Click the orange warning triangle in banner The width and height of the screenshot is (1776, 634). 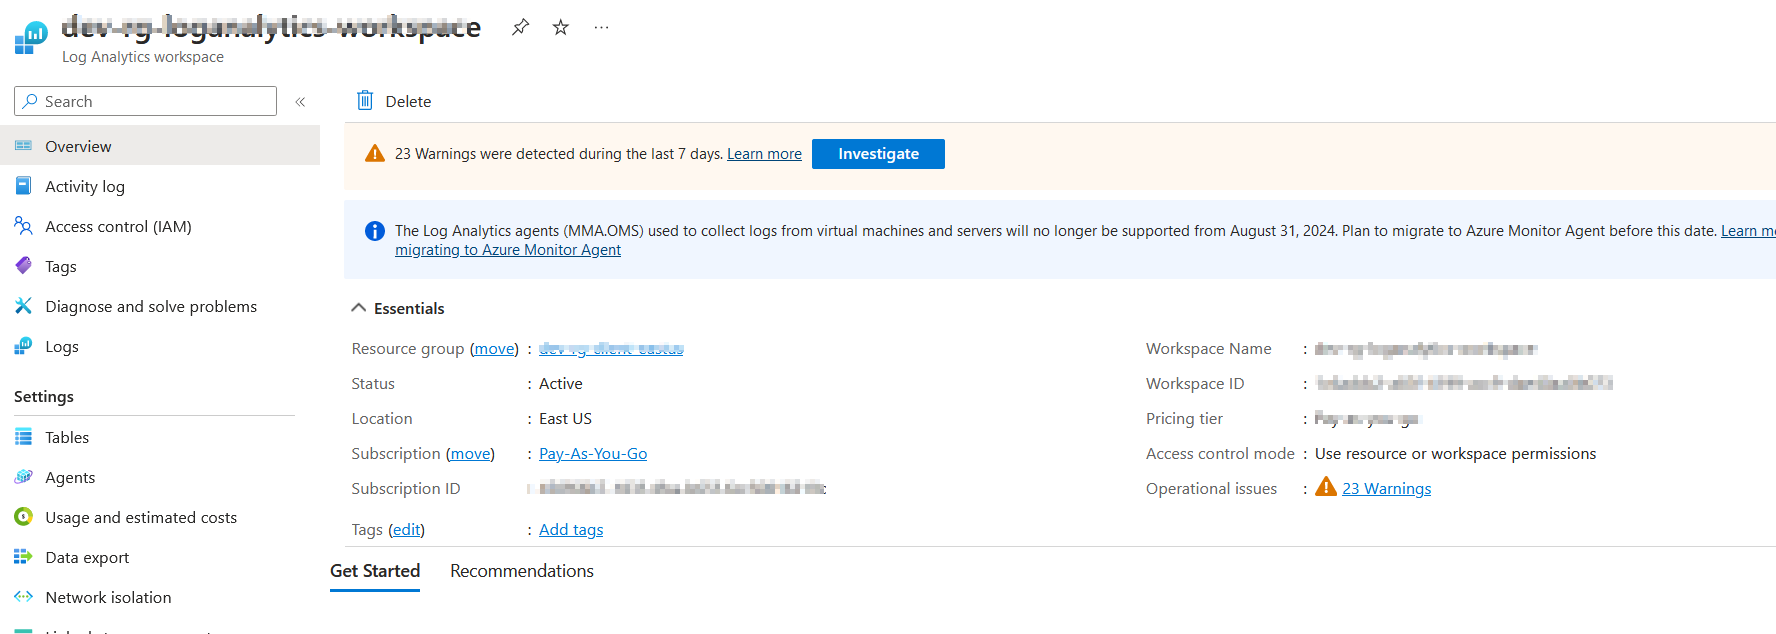tap(375, 153)
